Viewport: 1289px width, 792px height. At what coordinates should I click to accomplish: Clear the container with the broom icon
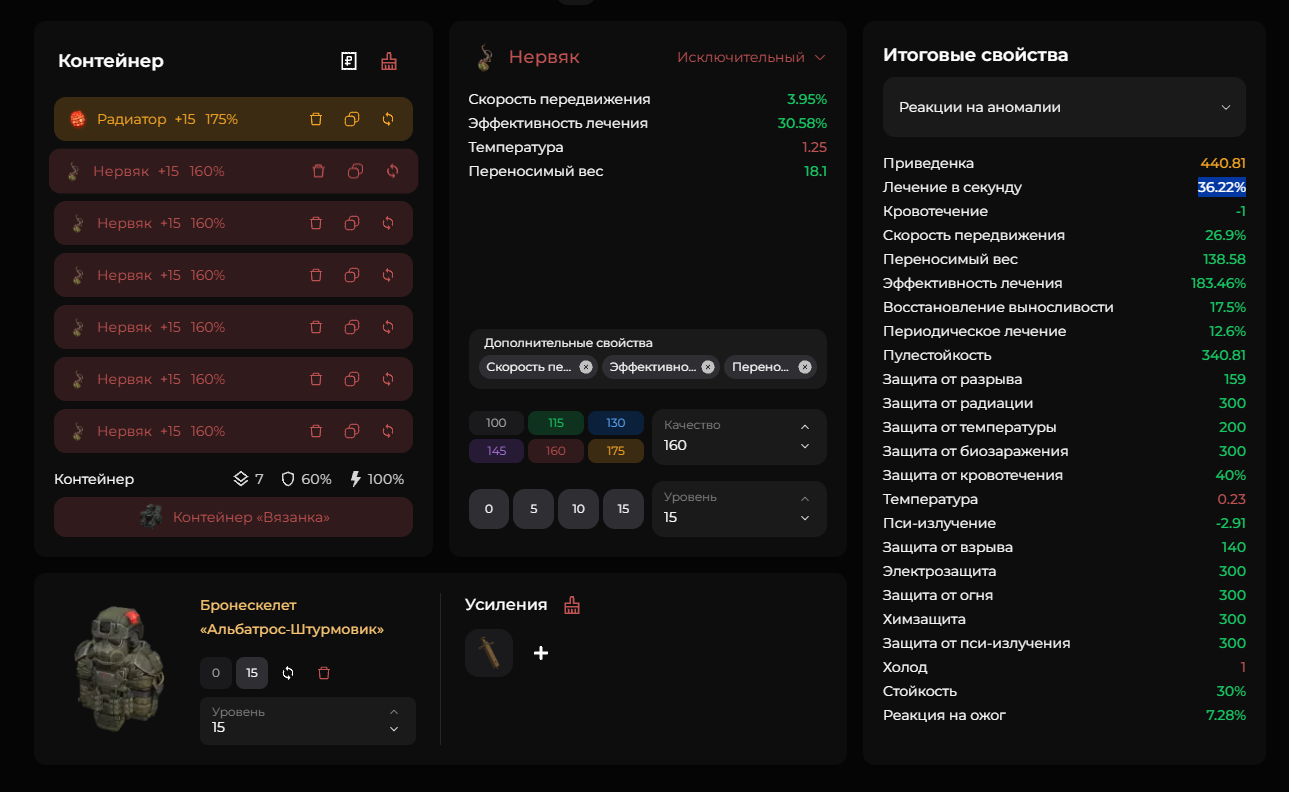click(389, 61)
